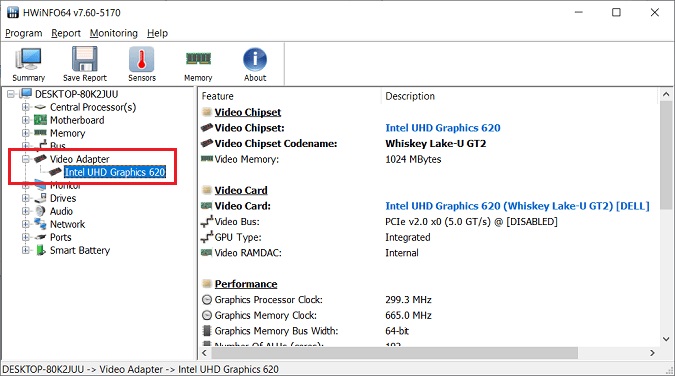Click the Network tree icon
Viewport: 675px width, 376px height.
coord(40,224)
